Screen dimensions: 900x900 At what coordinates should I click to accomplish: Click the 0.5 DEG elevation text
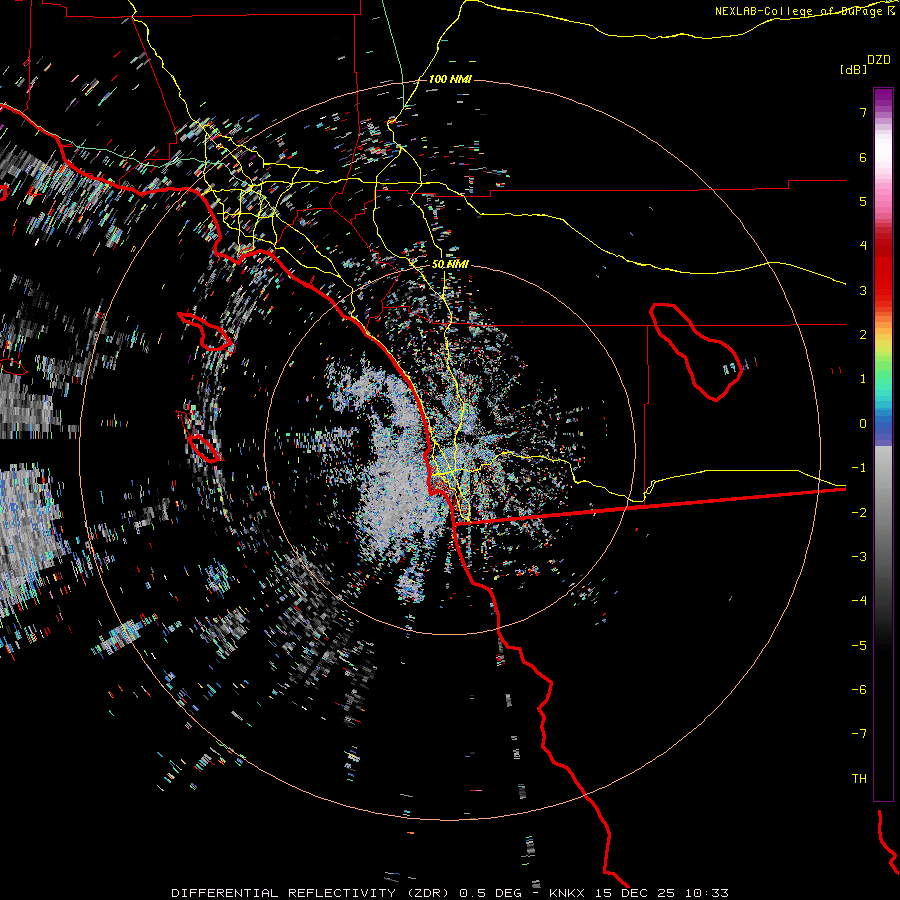tap(490, 893)
